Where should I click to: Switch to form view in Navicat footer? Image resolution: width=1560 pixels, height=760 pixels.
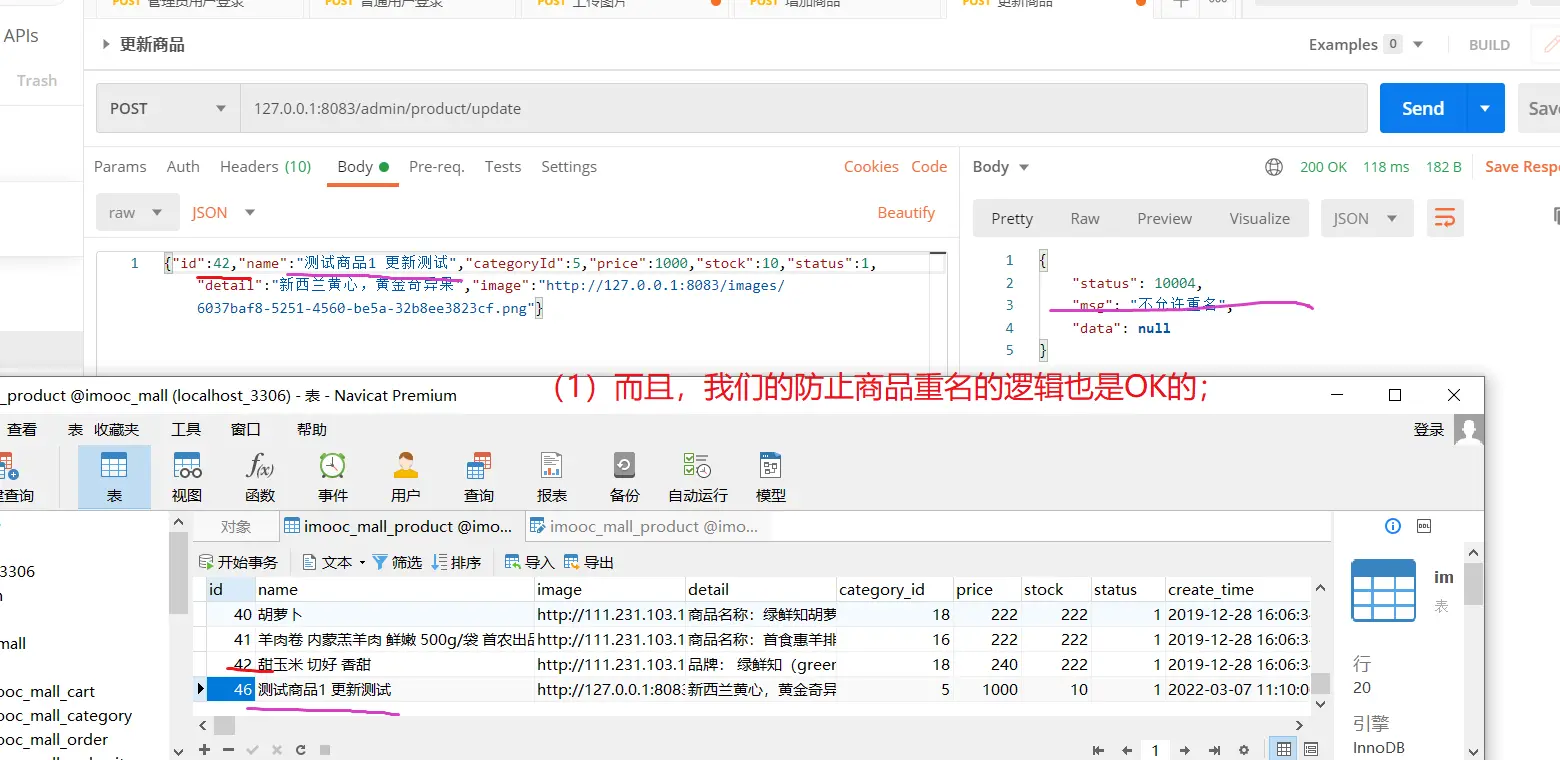click(x=1311, y=749)
